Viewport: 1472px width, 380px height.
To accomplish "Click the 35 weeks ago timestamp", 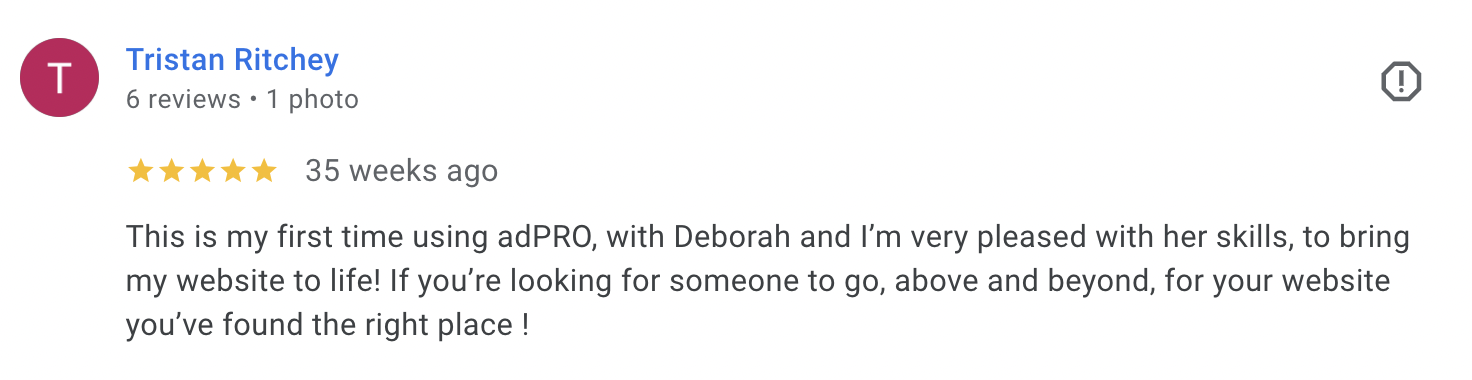I will click(x=401, y=171).
